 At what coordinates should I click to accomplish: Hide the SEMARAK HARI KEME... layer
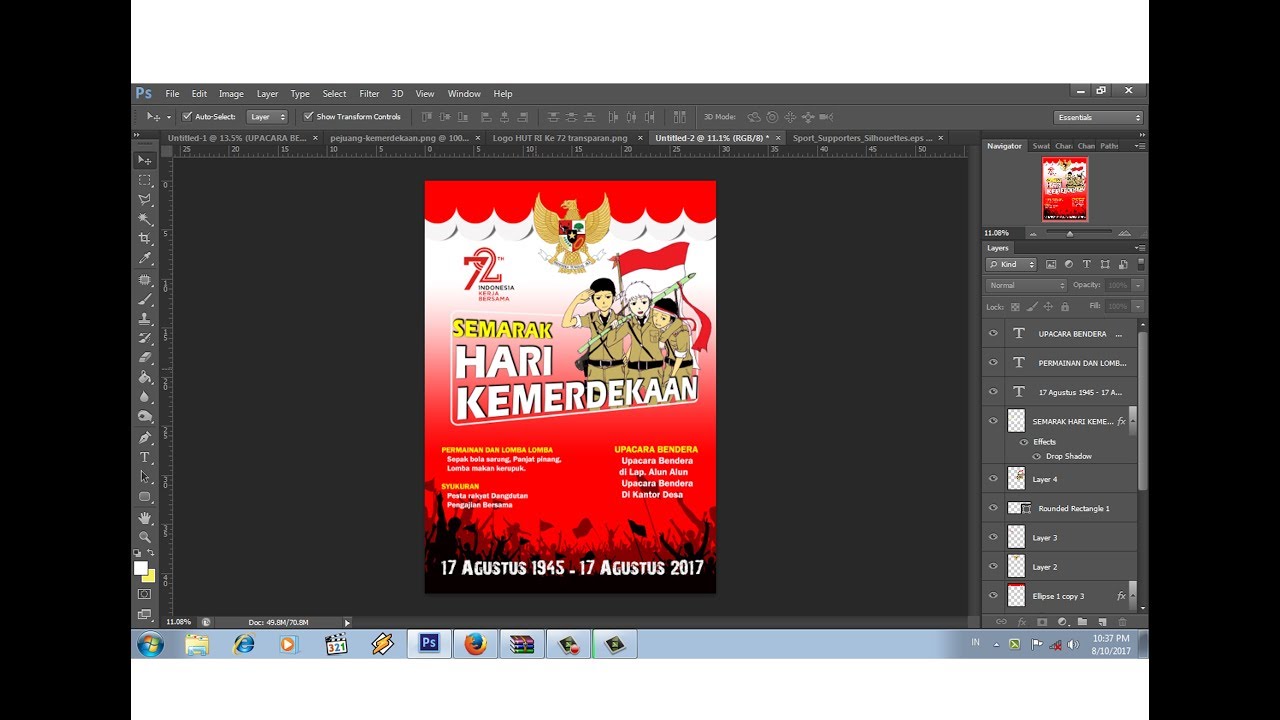tap(993, 421)
